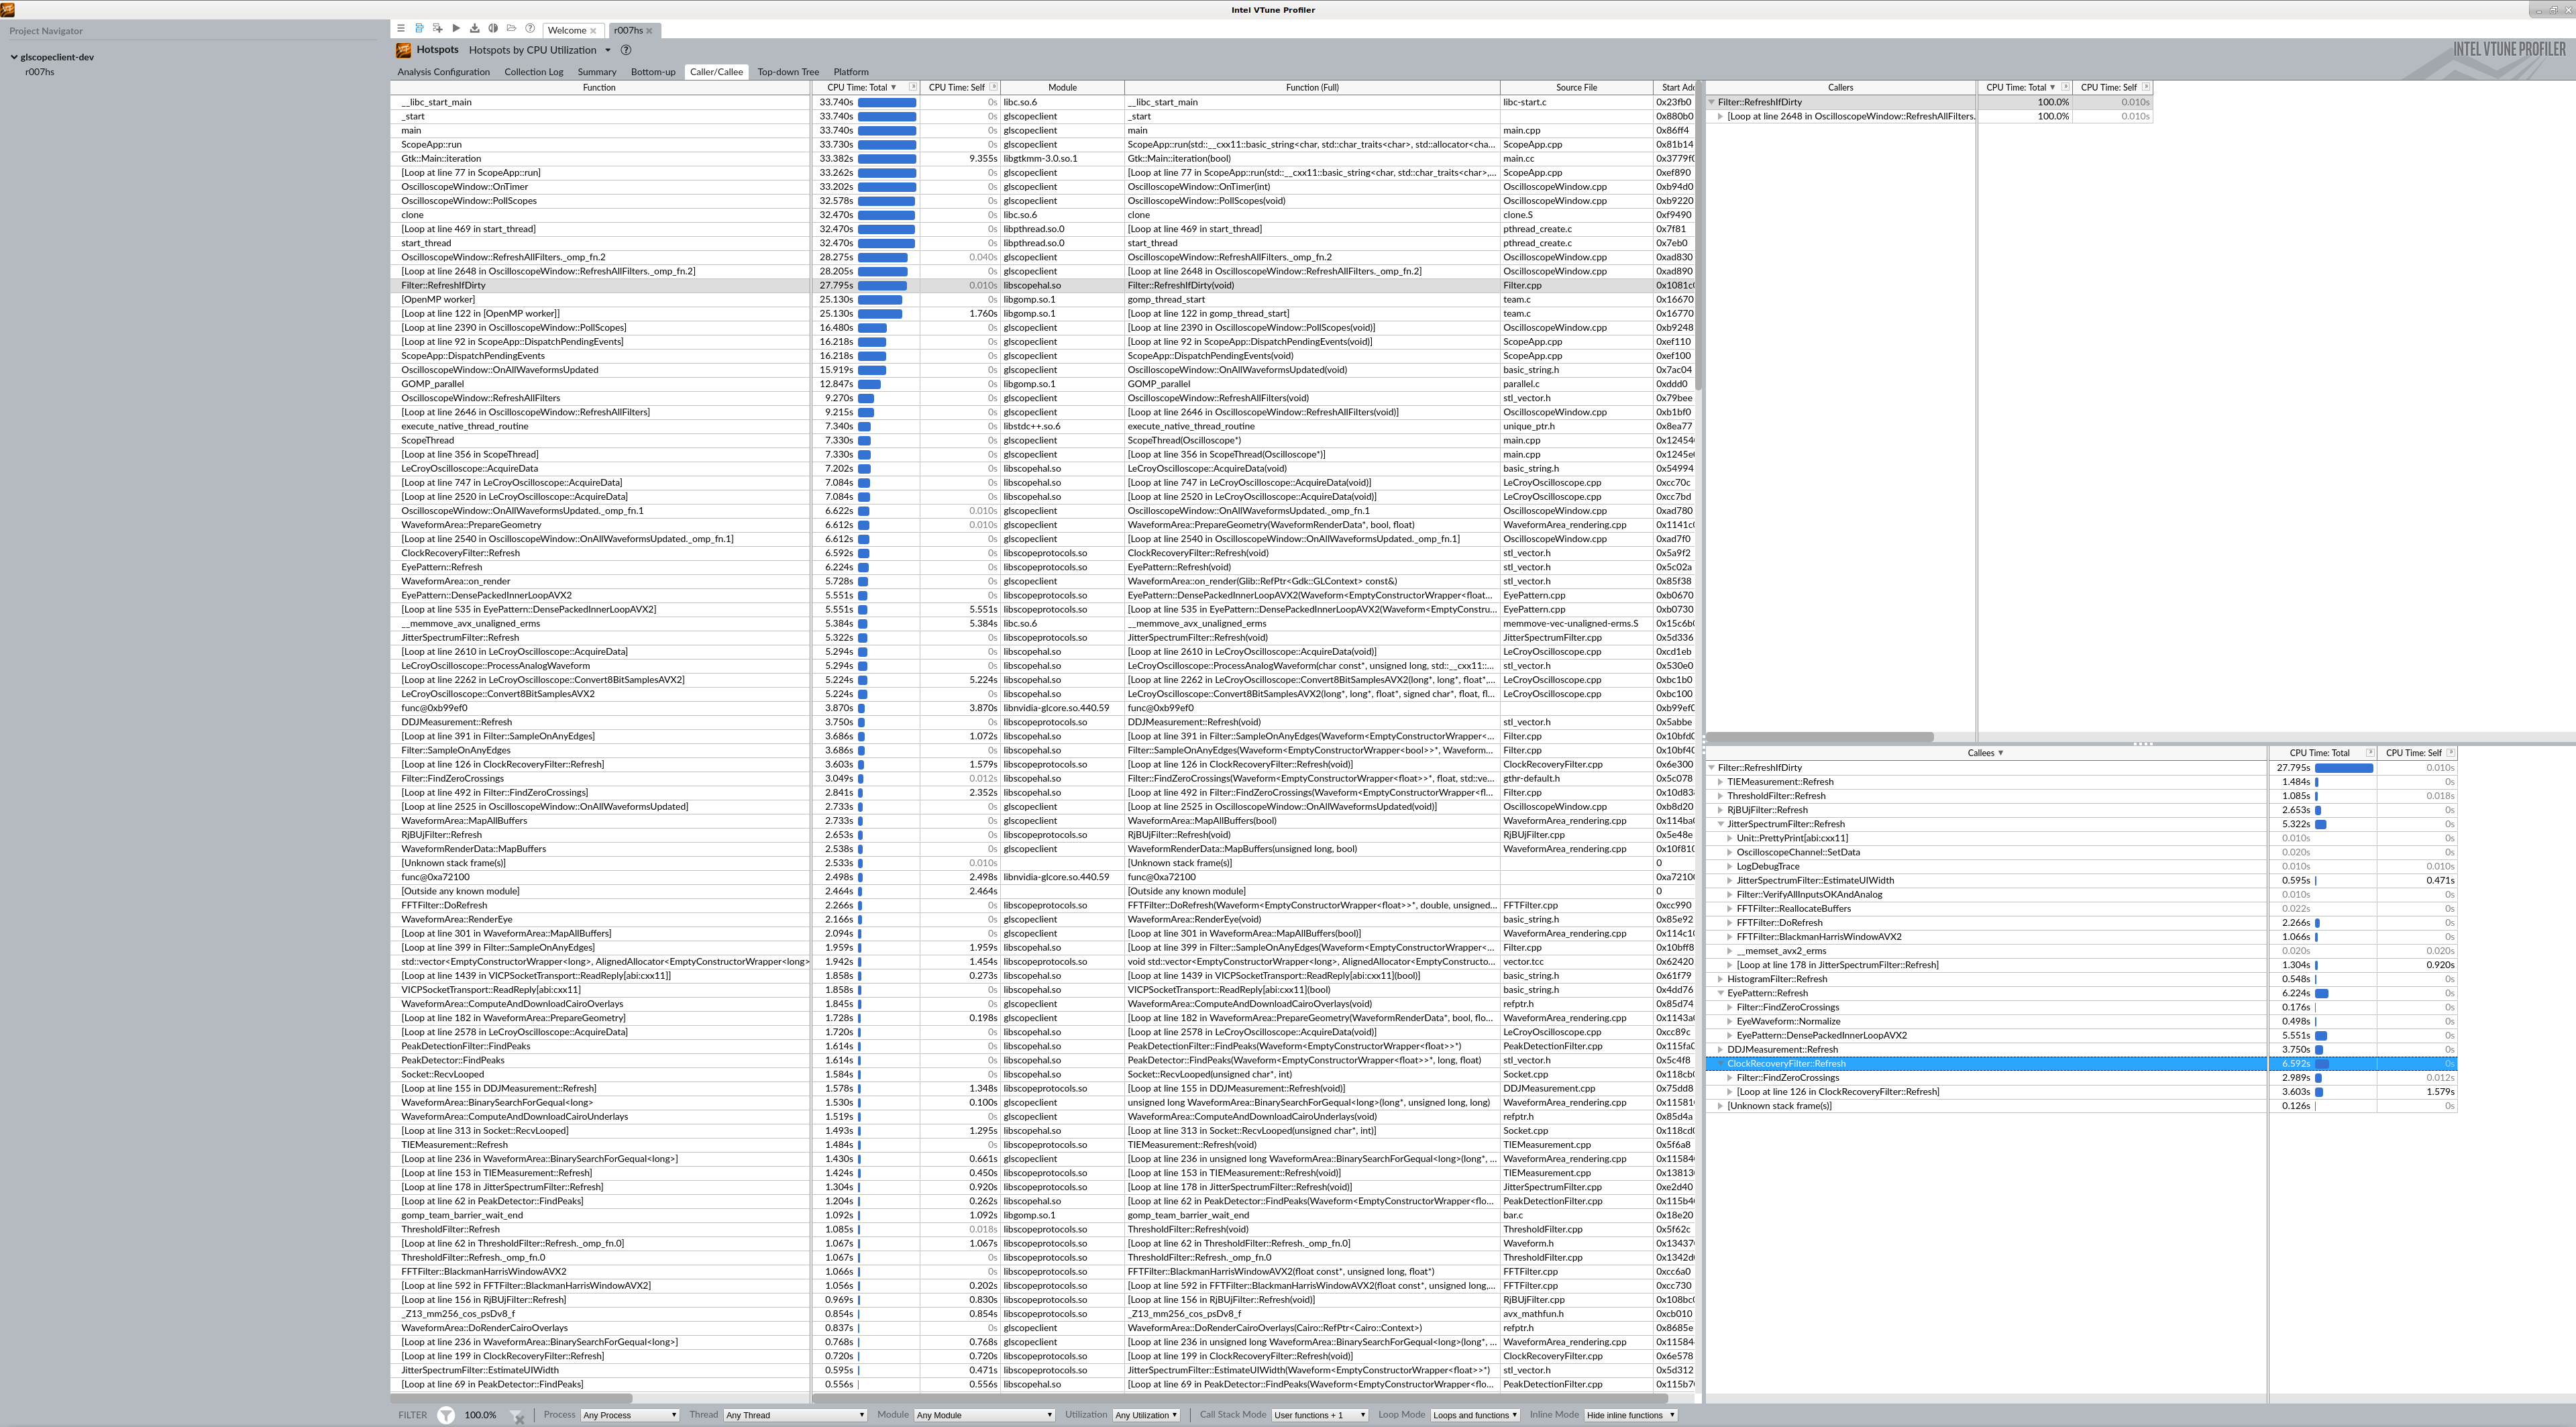Sort by the Source File column header
This screenshot has height=1427, width=2576.
1576,87
